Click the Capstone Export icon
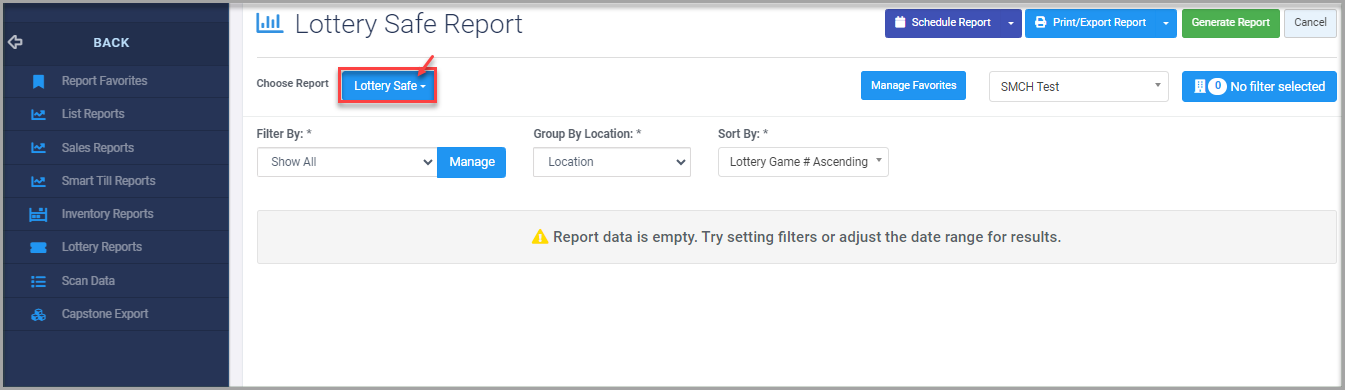 (x=39, y=314)
